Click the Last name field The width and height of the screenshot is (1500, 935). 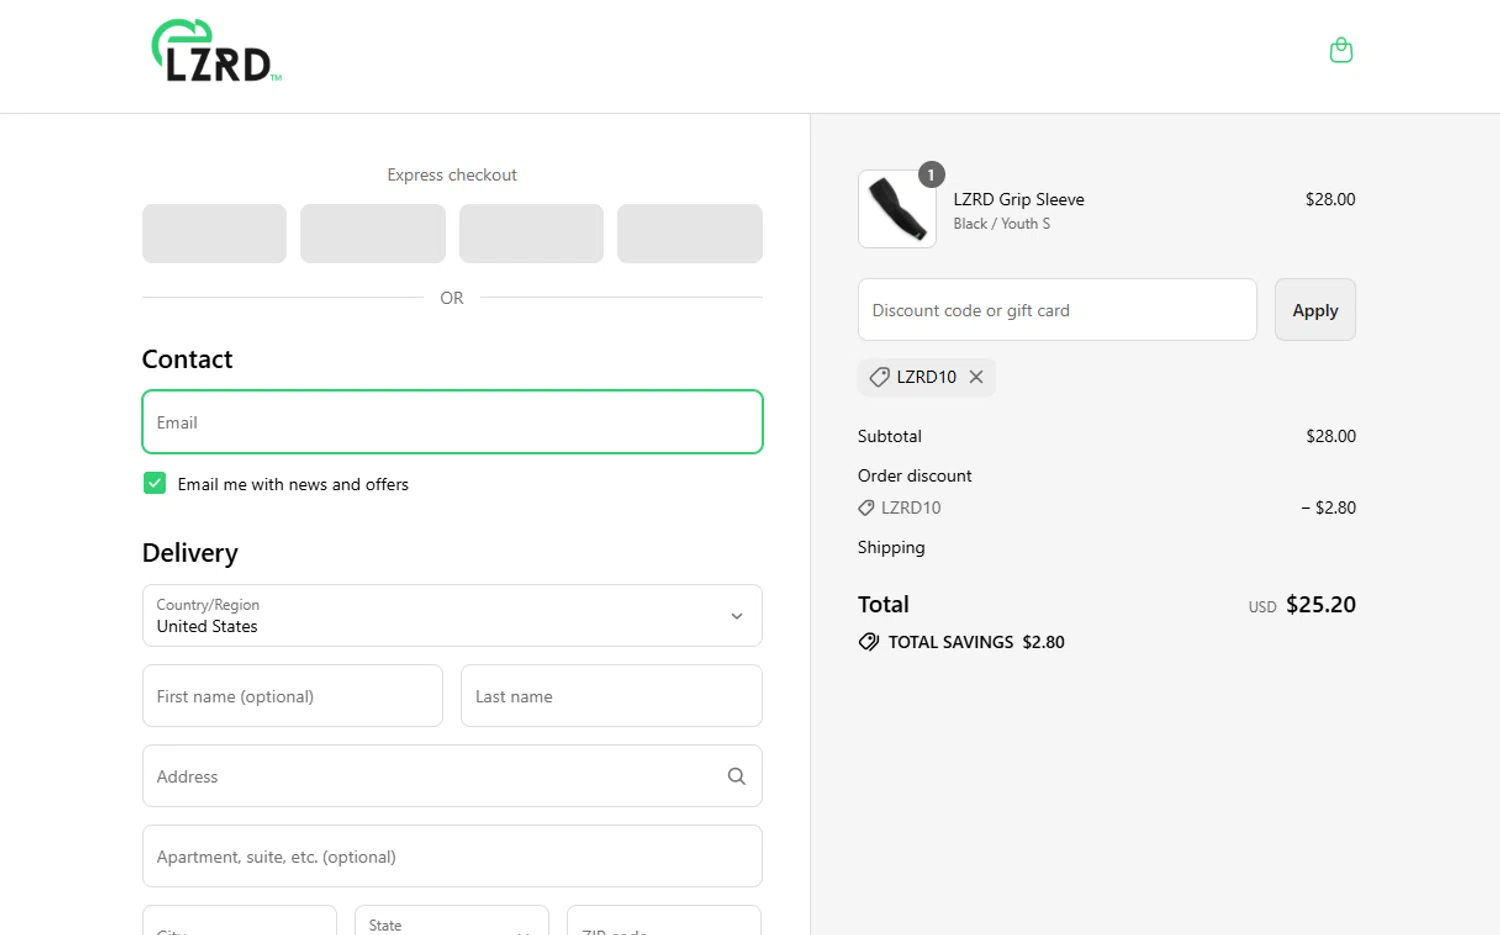611,696
